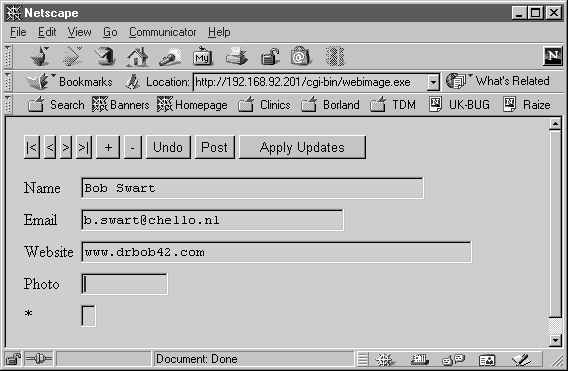Click the Shop bag icon
568x371 pixels.
point(300,57)
